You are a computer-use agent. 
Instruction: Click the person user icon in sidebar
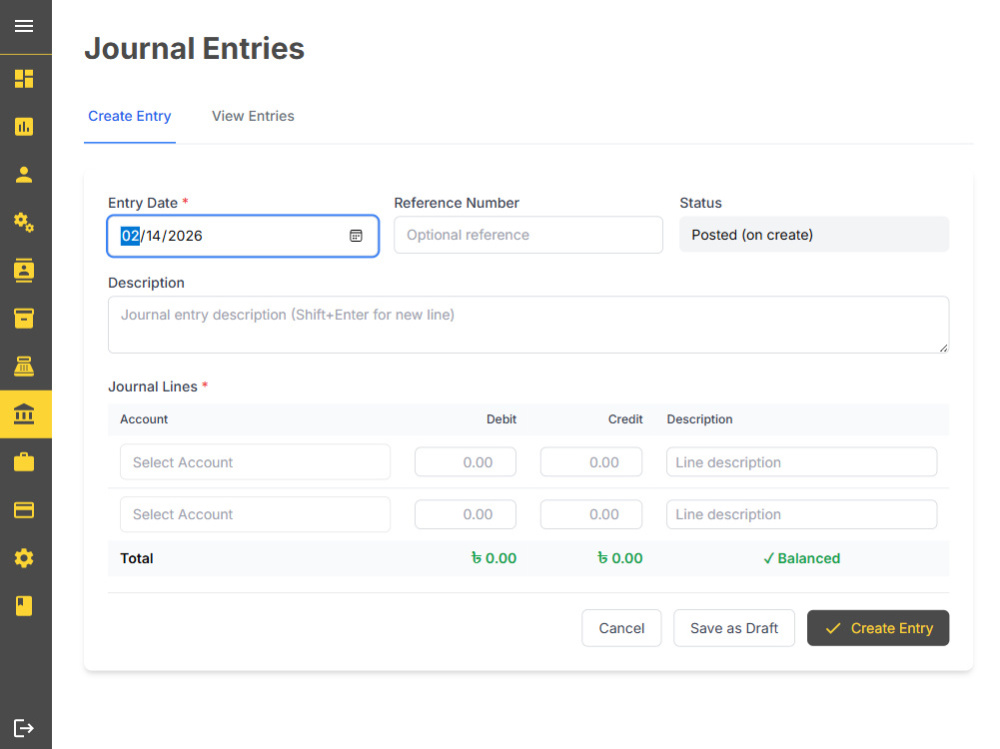[x=24, y=174]
